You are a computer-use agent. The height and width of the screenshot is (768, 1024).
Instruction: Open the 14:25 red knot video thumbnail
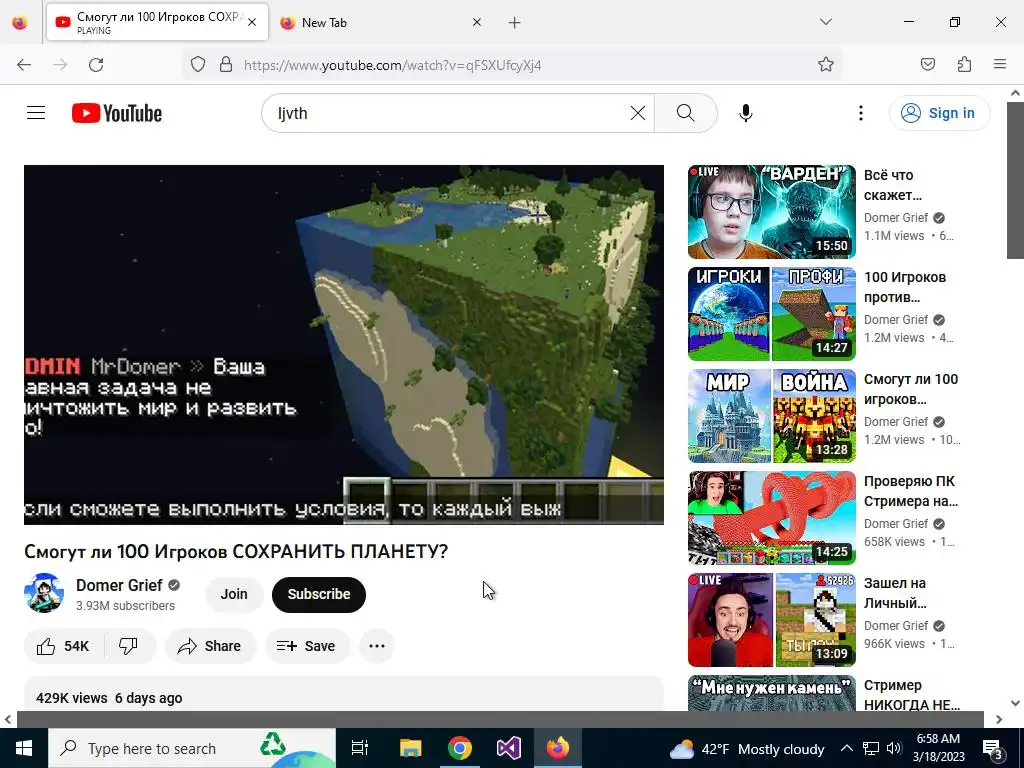771,517
